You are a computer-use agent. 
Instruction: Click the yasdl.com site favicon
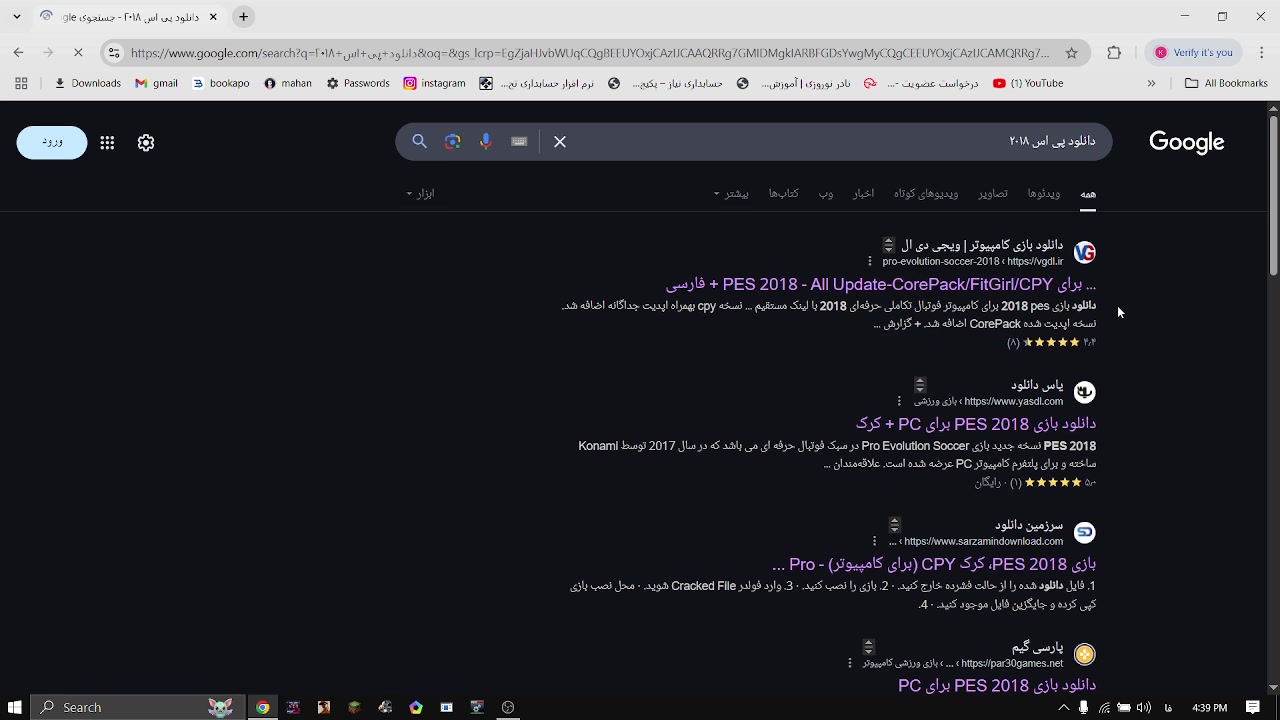tap(1085, 392)
